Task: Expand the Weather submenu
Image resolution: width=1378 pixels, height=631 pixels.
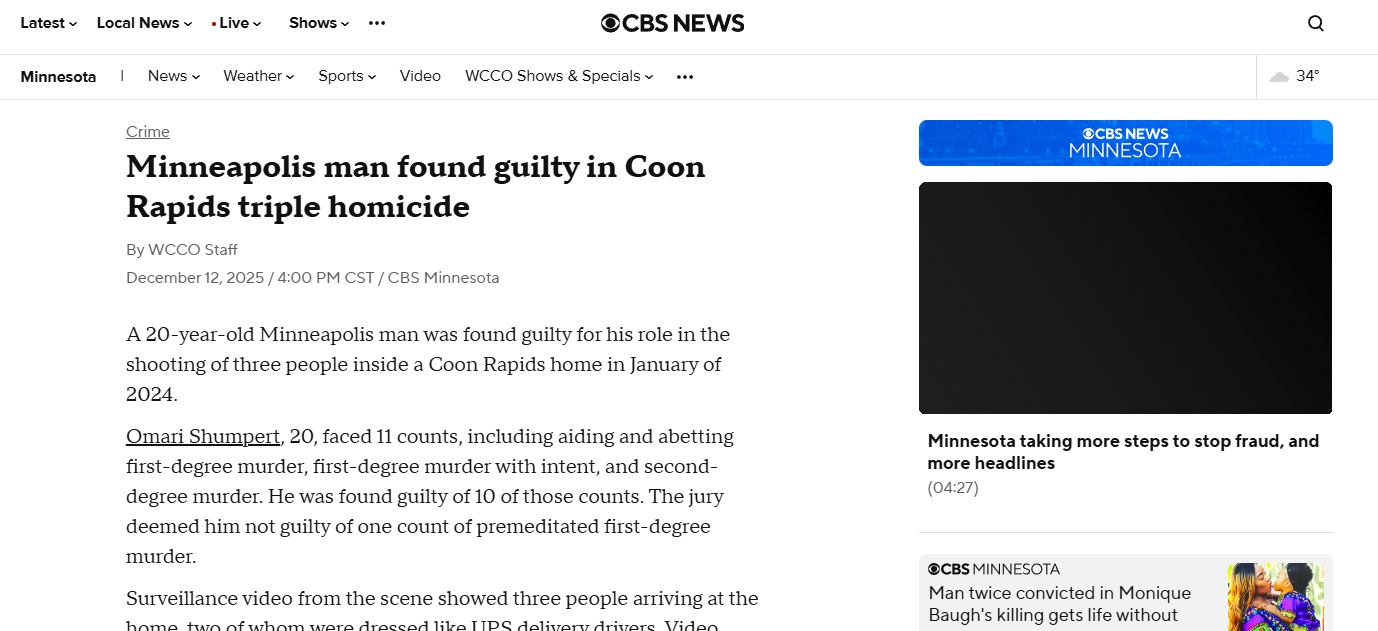Action: click(x=258, y=76)
